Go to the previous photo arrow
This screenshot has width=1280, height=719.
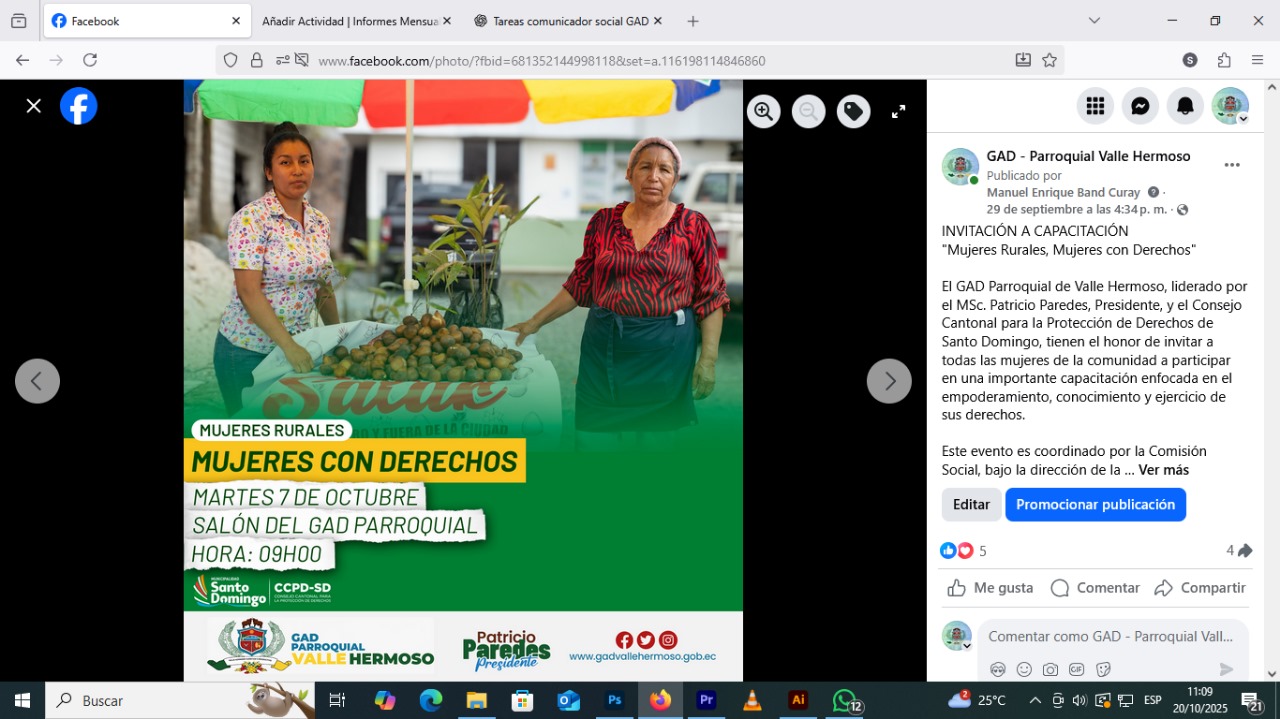(38, 381)
